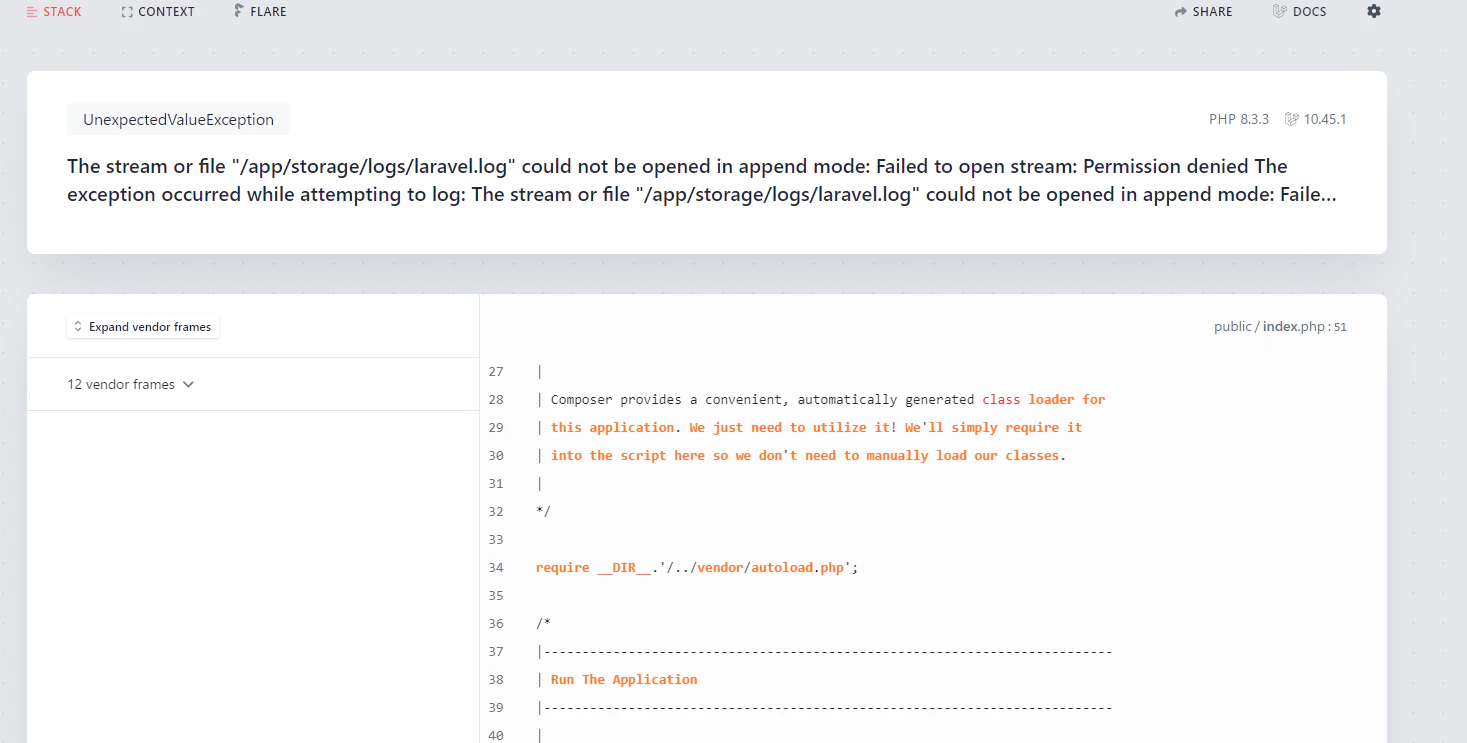1467x743 pixels.
Task: Click the Context brackets icon
Action: click(x=127, y=12)
